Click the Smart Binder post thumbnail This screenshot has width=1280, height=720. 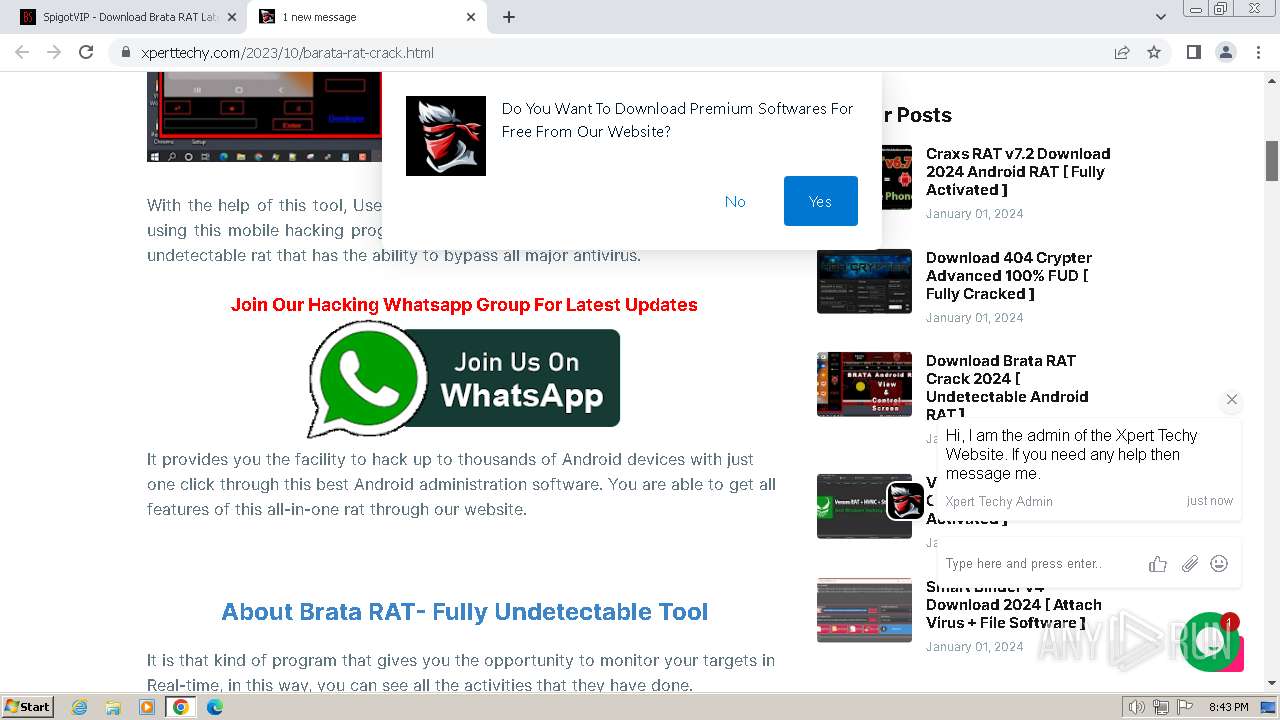[x=864, y=610]
